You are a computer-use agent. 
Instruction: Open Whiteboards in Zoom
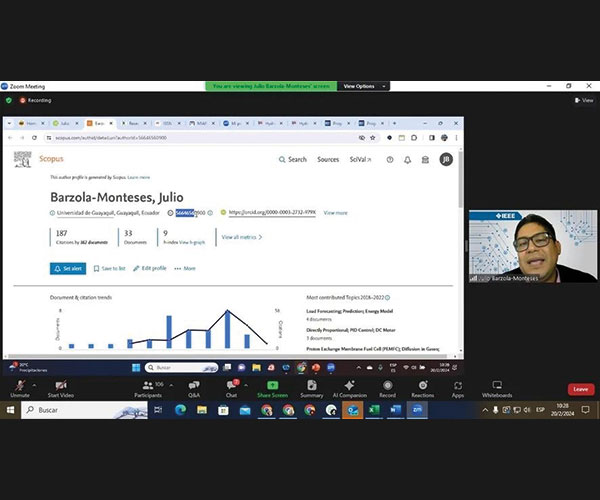coord(497,389)
